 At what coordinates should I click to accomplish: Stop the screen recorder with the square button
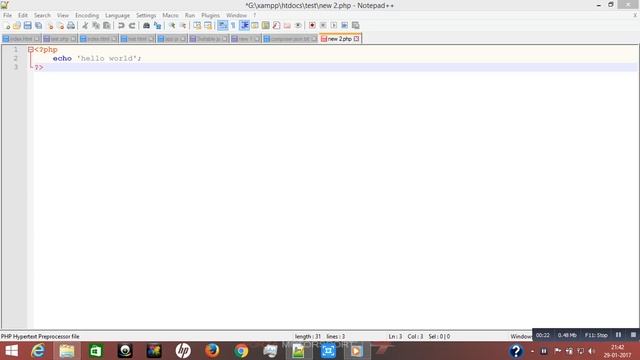633,335
